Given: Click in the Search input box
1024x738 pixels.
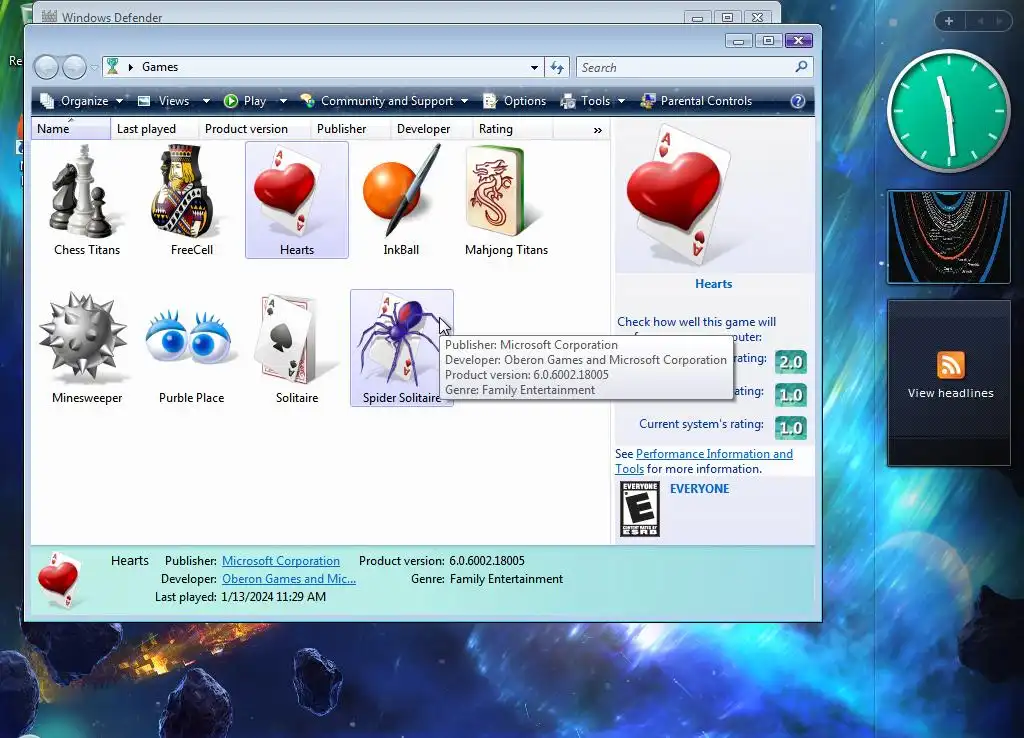Looking at the screenshot, I should click(686, 67).
